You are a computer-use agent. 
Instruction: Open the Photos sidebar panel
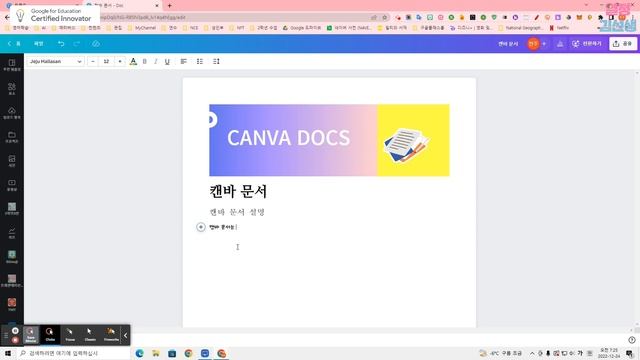[12, 161]
